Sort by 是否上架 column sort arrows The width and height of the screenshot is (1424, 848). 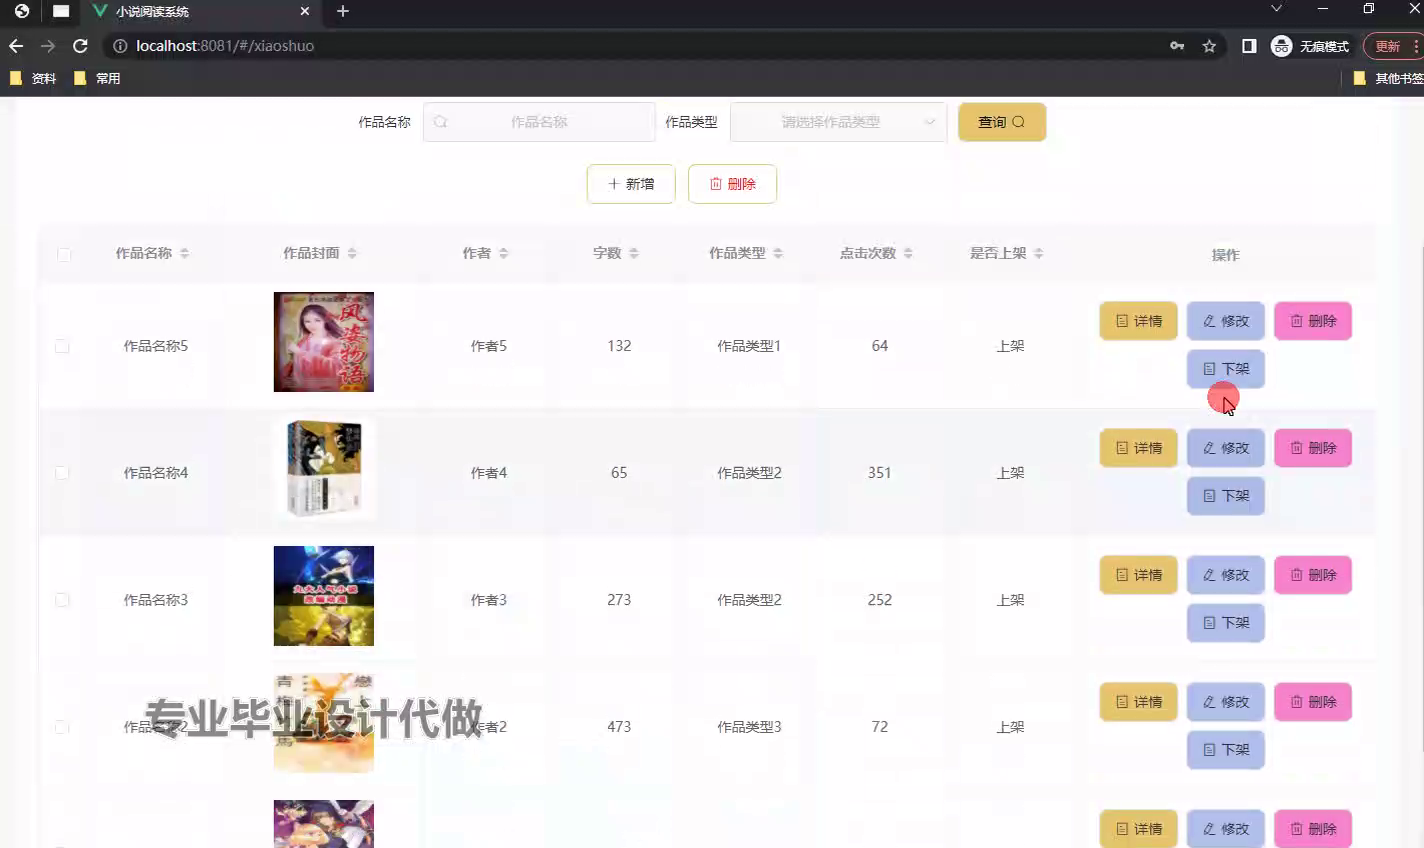click(1039, 254)
